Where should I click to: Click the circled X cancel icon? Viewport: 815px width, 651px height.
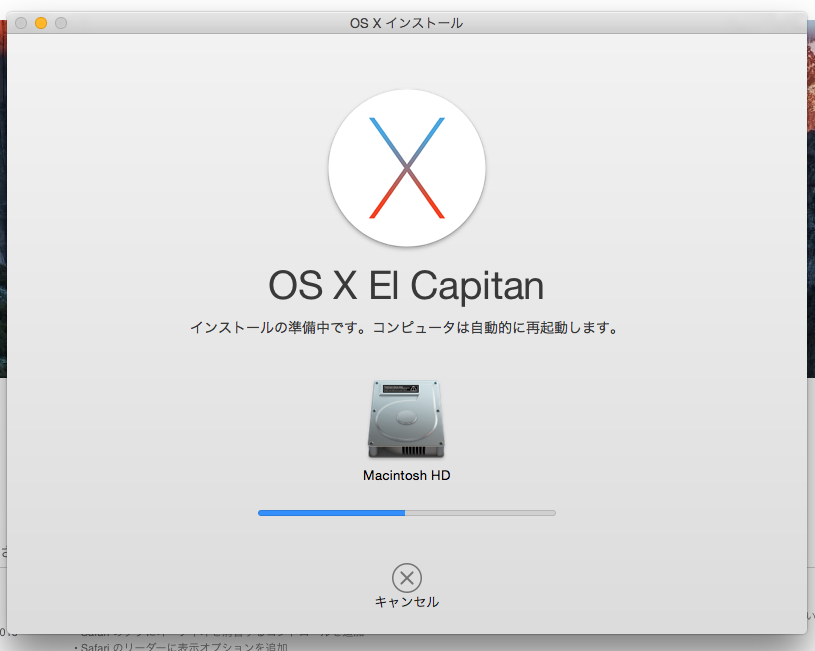[406, 578]
